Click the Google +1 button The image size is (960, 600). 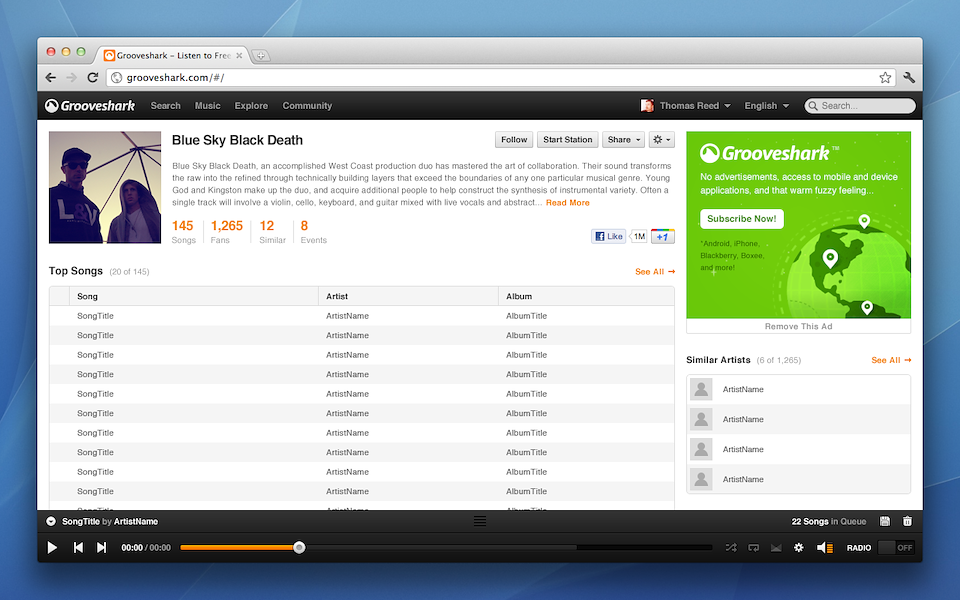tap(662, 236)
